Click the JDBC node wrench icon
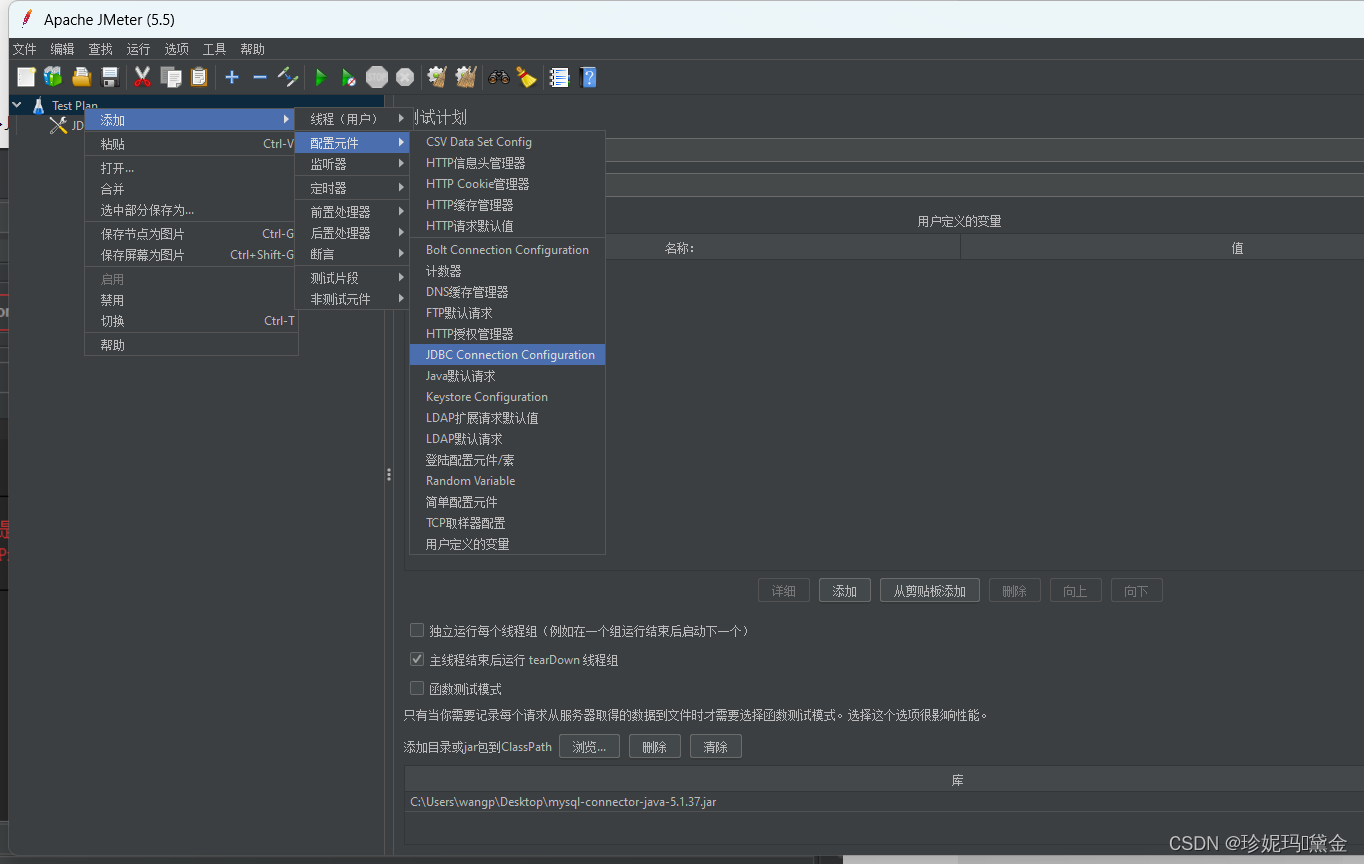This screenshot has width=1364, height=864. [58, 125]
